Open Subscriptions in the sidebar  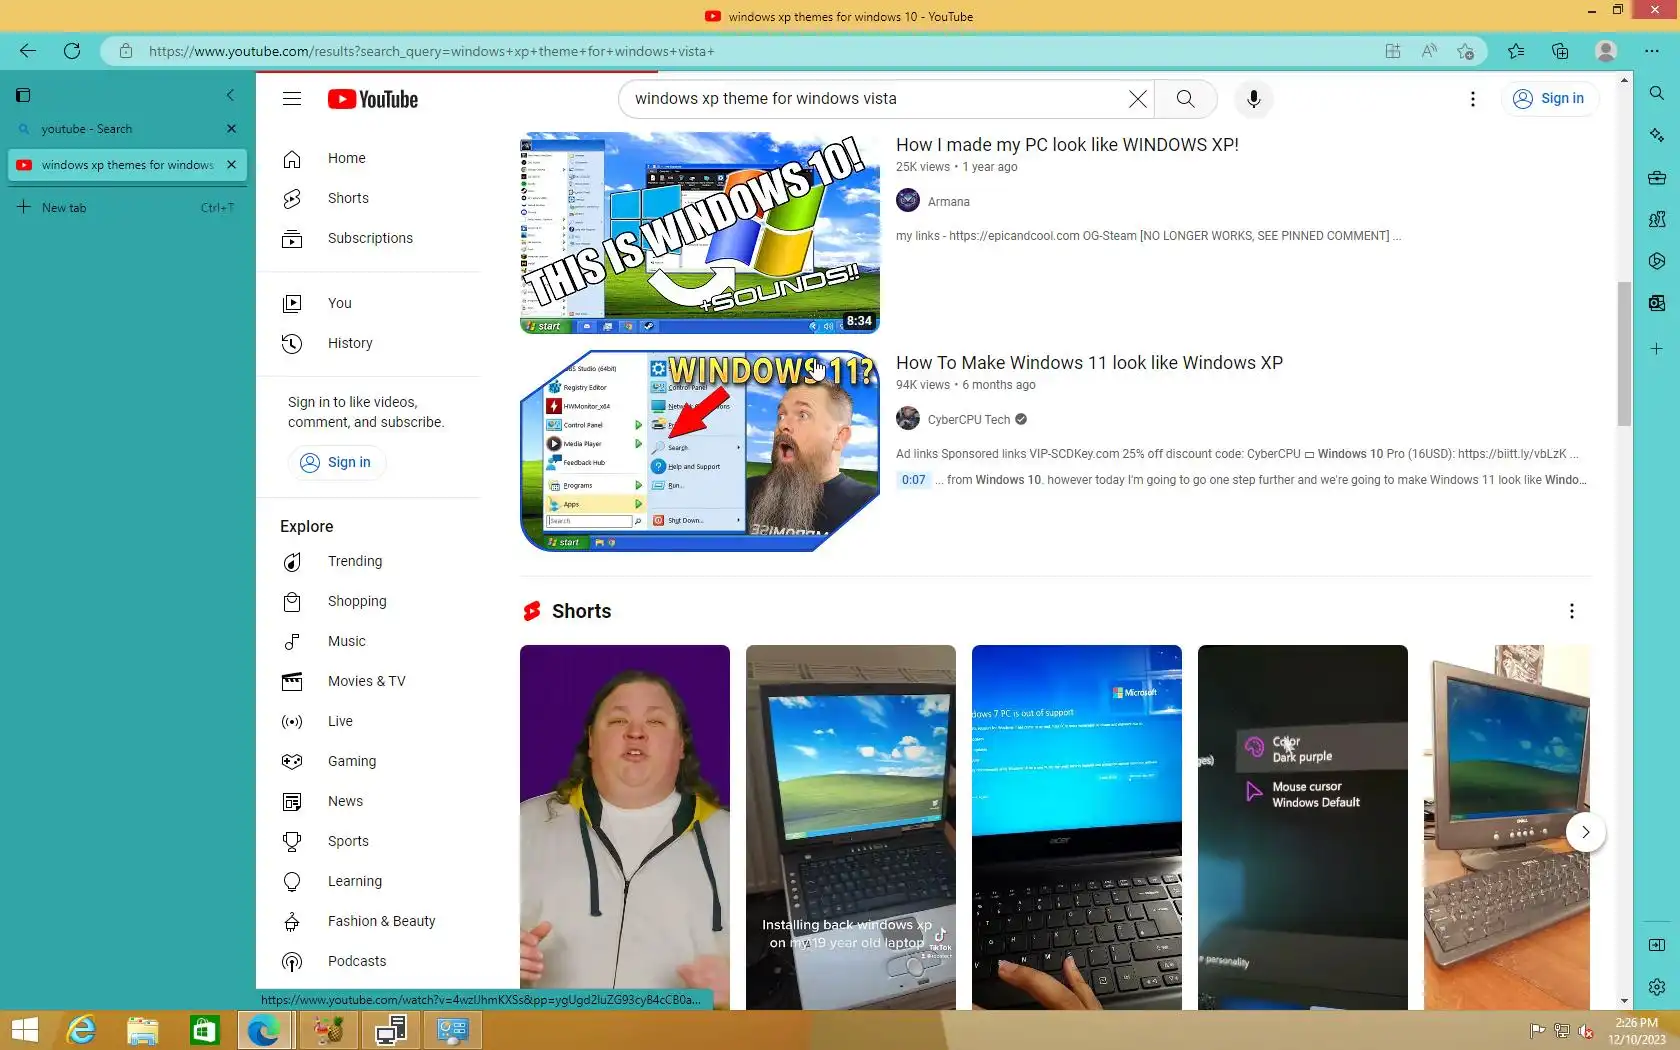[368, 238]
